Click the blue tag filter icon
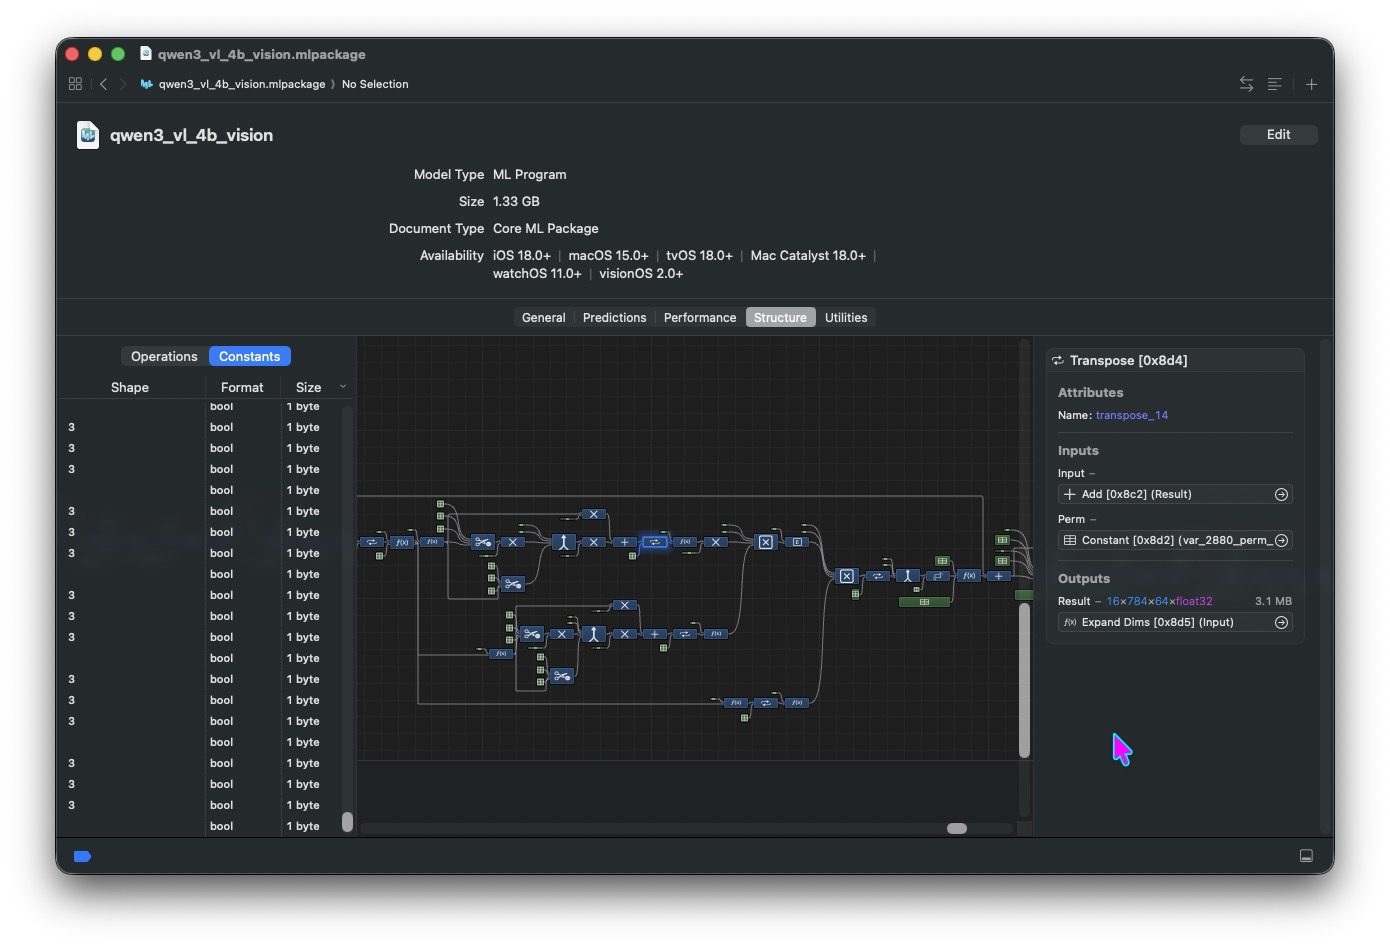Screen dimensions: 1390x948 (82, 856)
